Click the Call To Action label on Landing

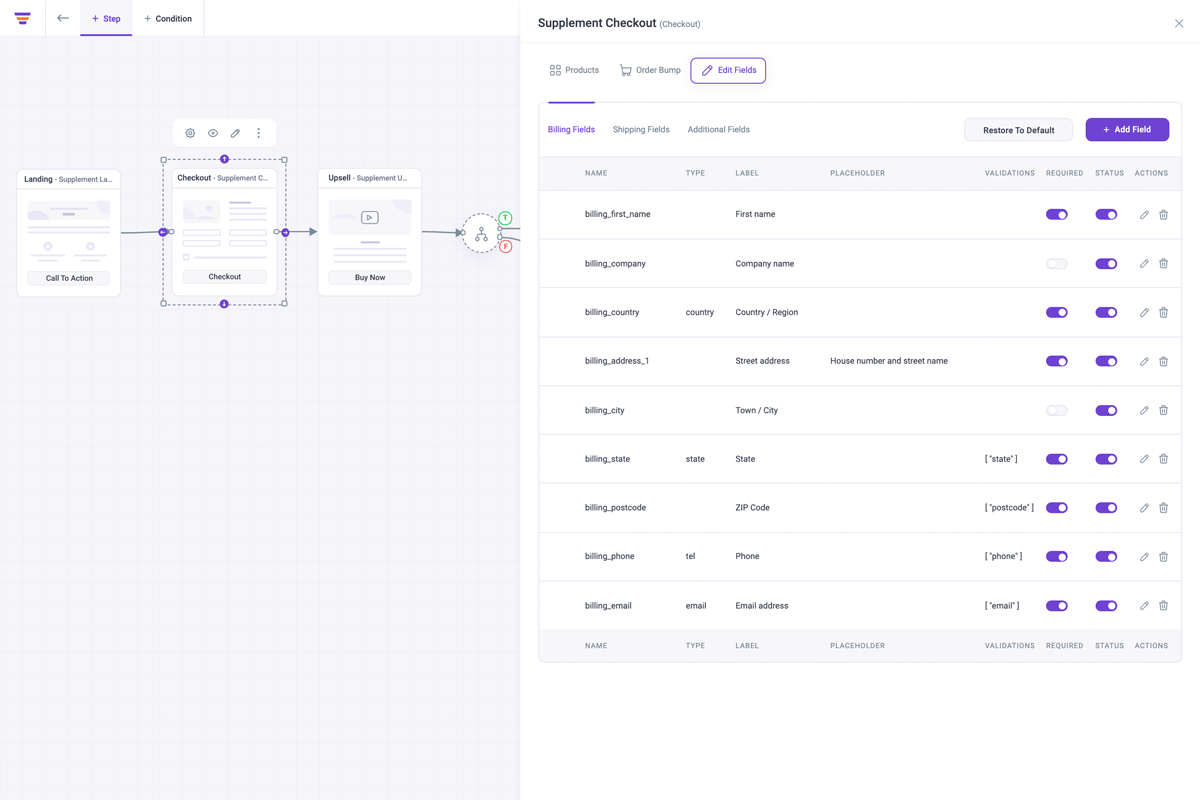(69, 278)
